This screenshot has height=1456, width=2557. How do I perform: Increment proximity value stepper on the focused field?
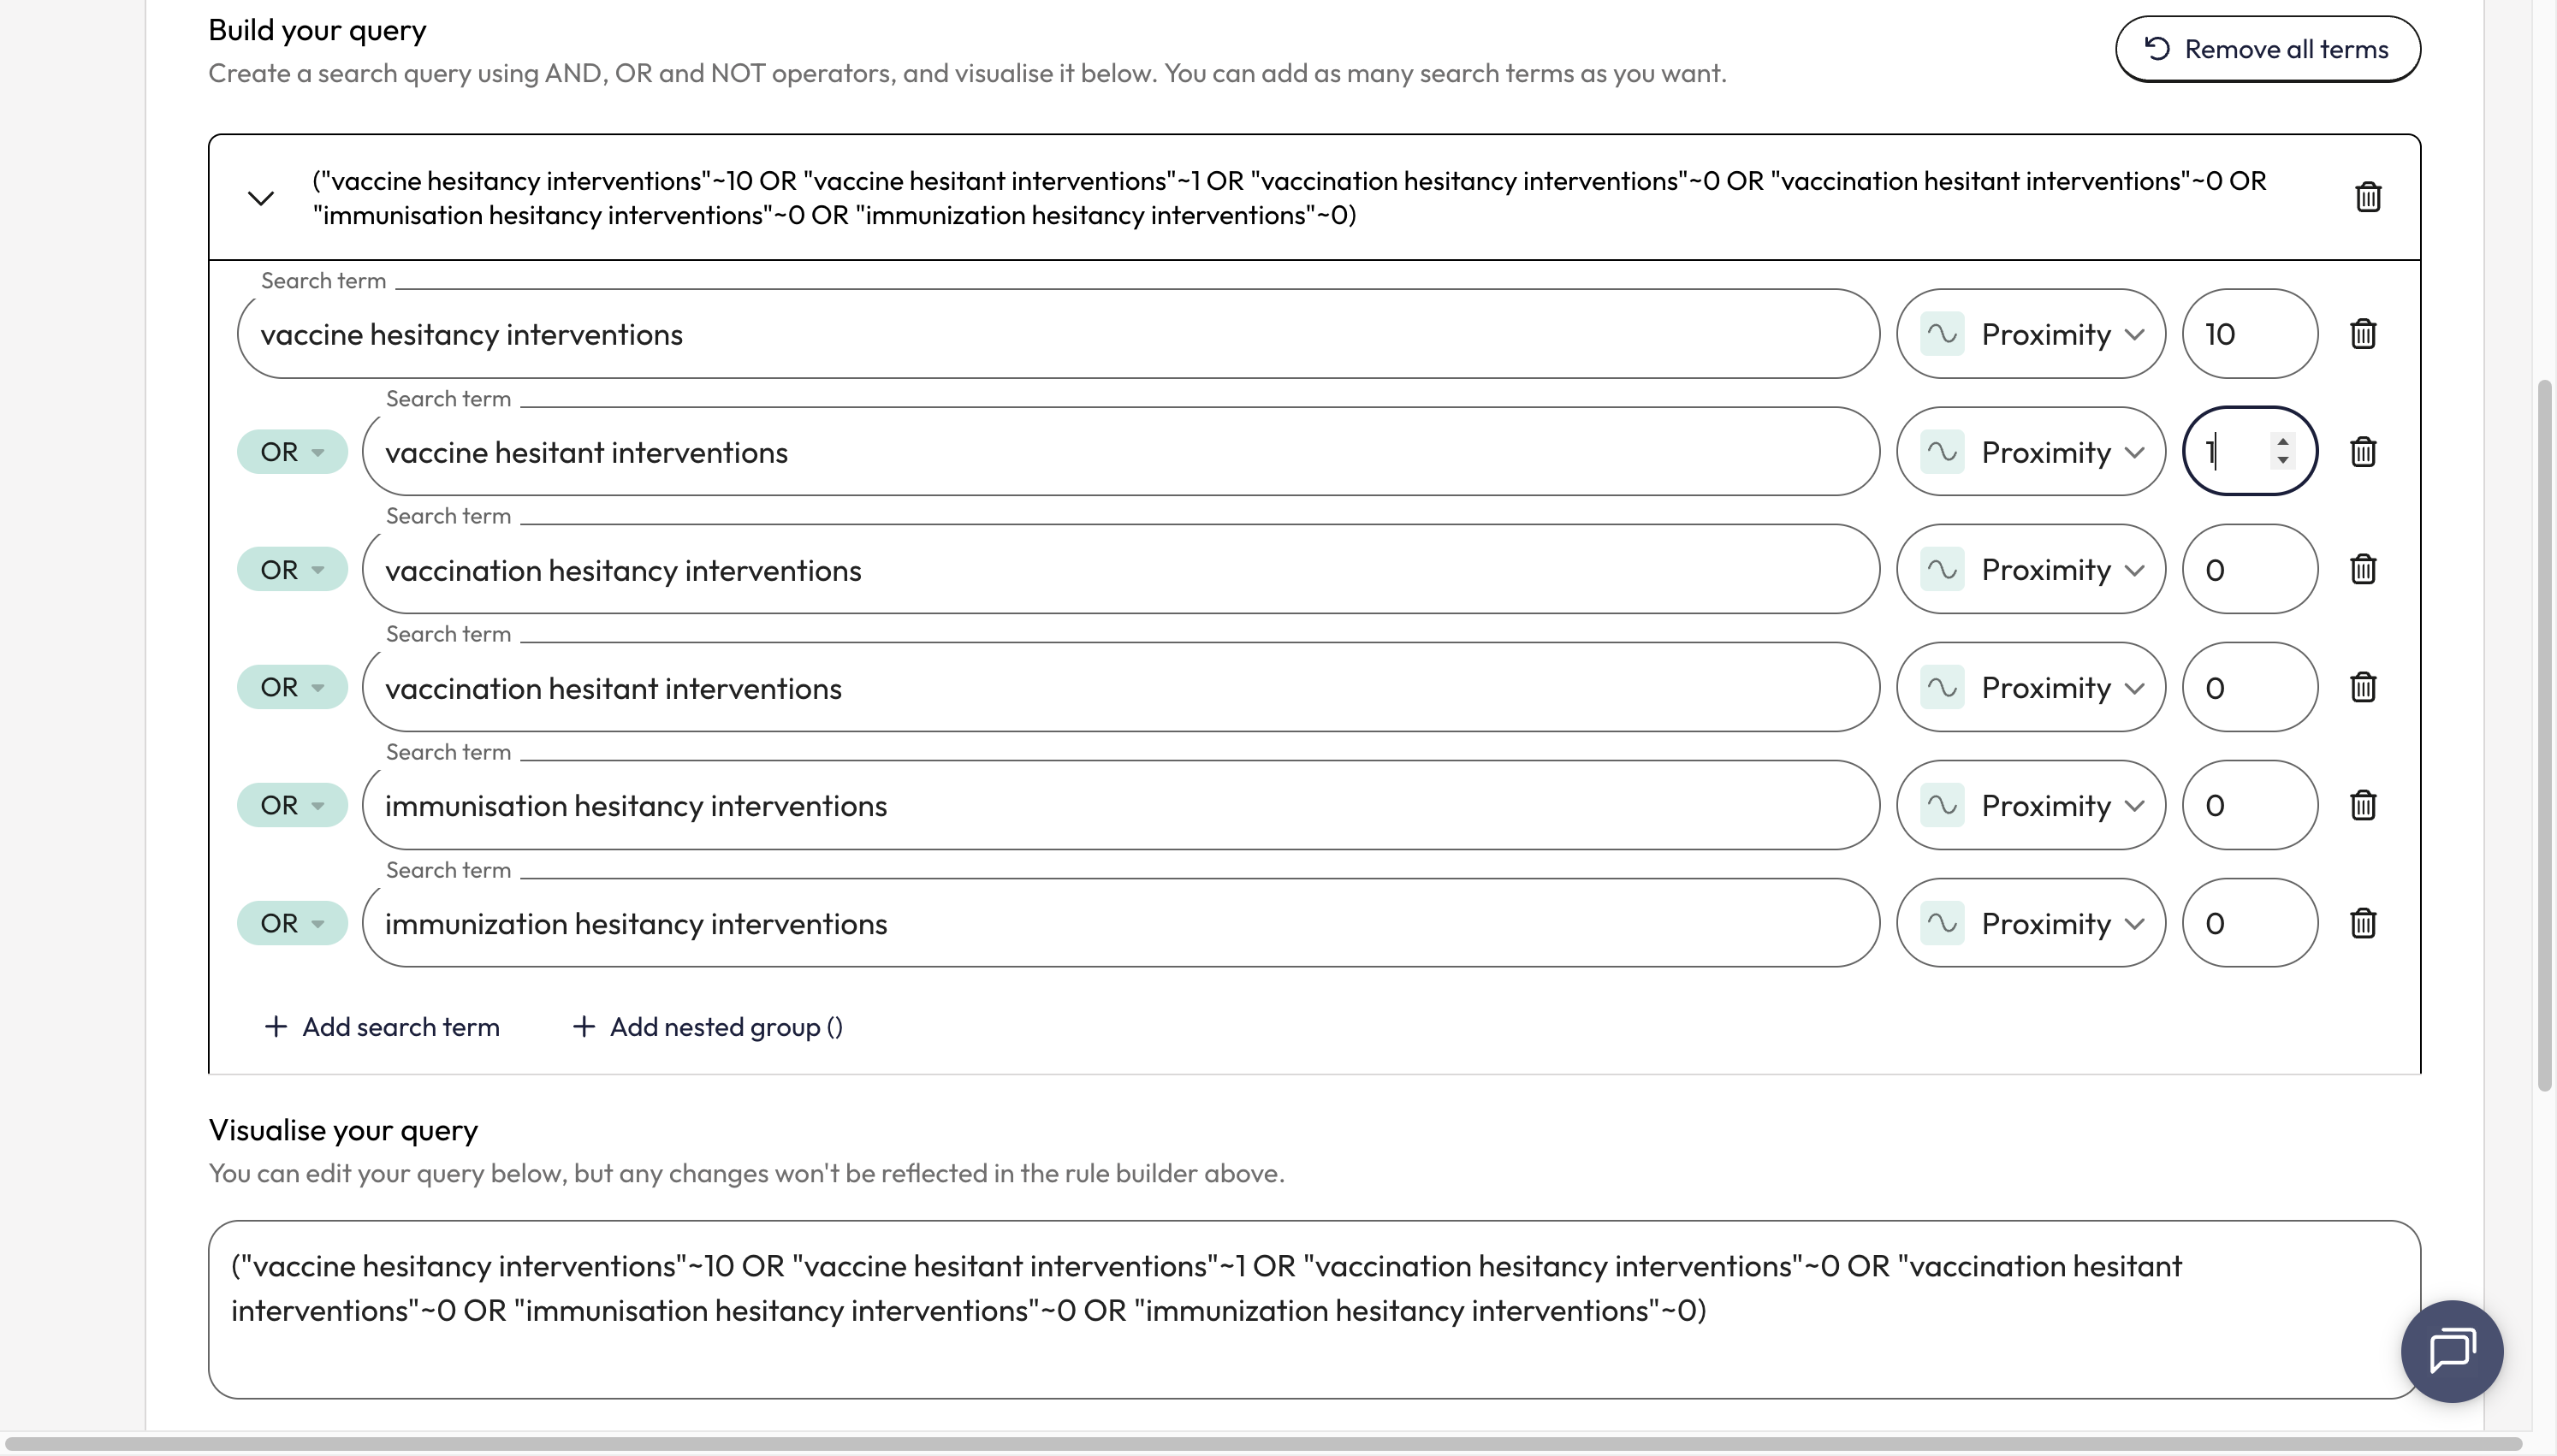2282,442
